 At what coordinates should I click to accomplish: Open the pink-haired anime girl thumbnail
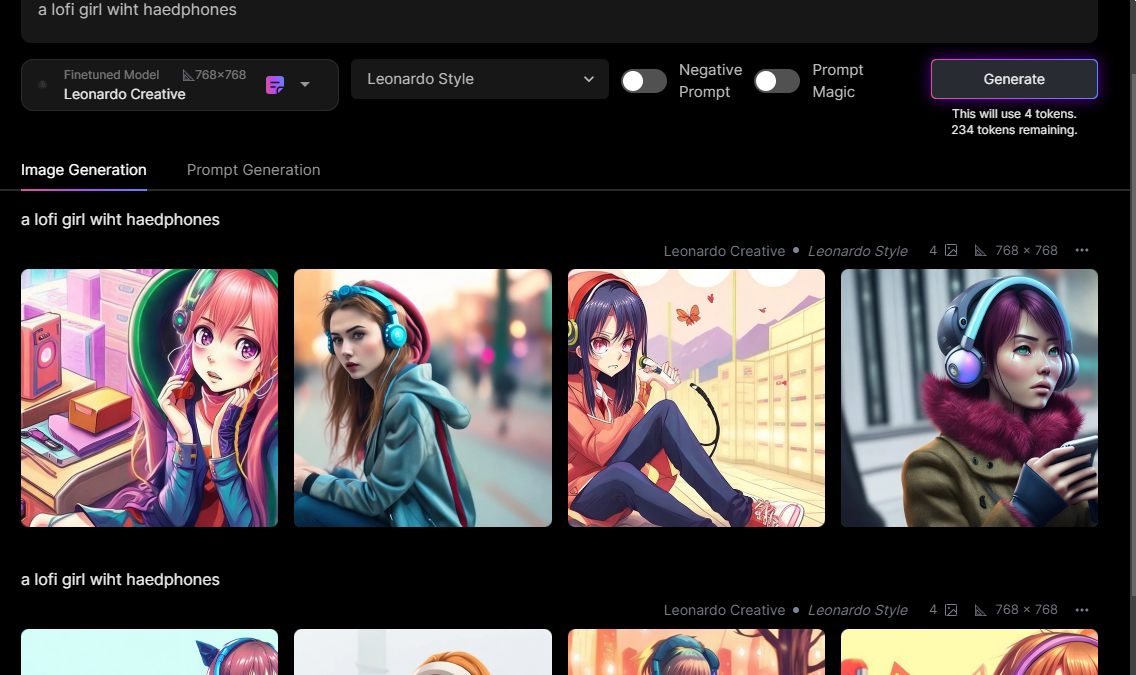tap(149, 398)
